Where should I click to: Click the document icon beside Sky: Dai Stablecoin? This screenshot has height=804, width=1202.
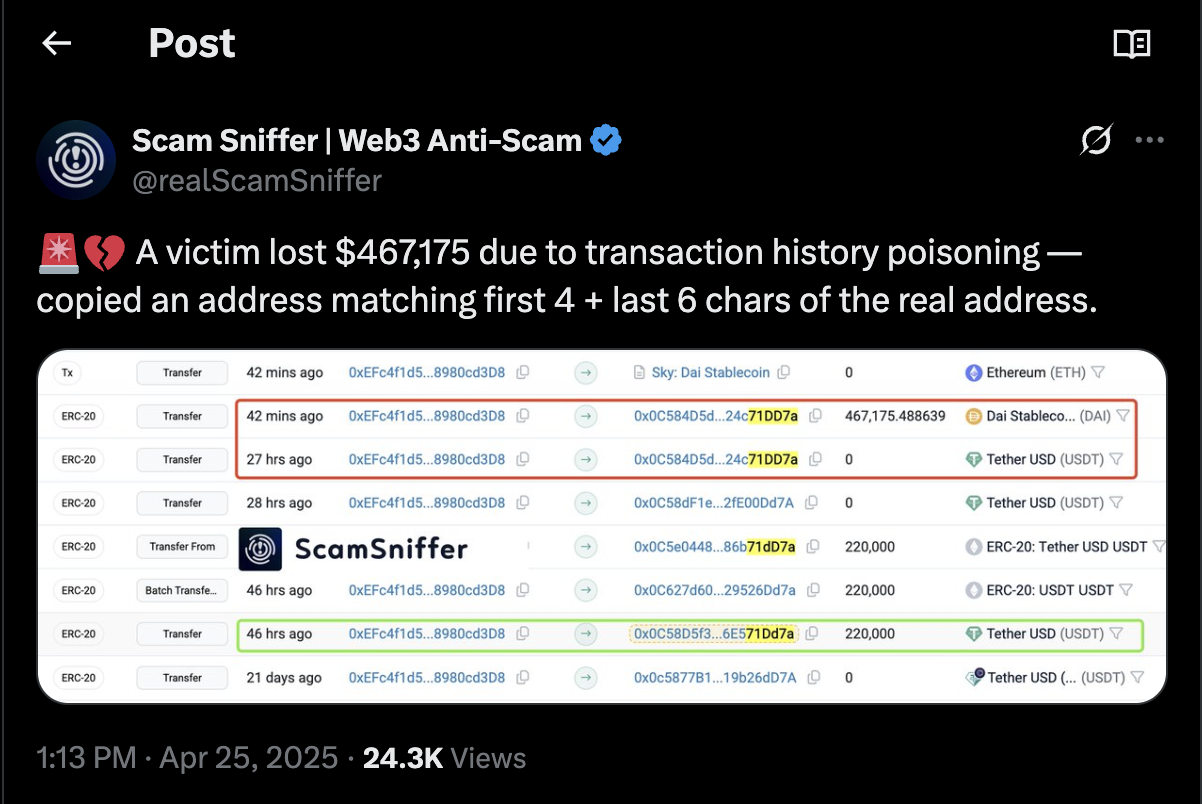(637, 372)
